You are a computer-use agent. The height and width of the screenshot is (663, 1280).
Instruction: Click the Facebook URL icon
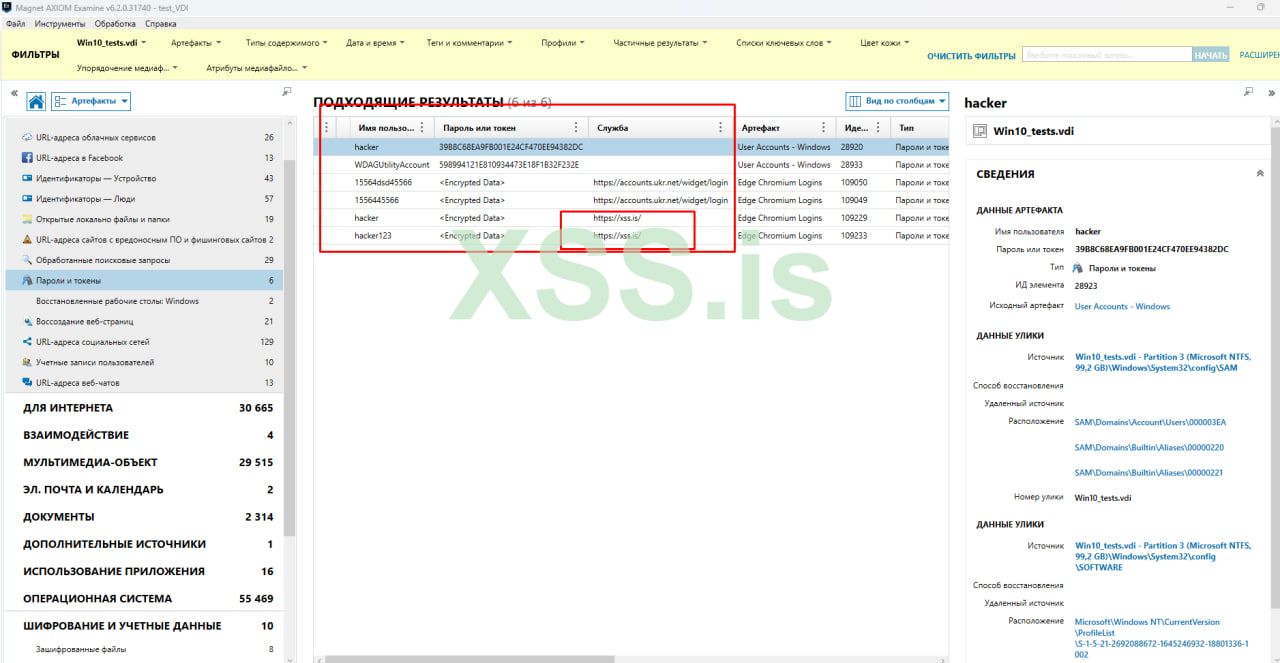click(x=27, y=158)
